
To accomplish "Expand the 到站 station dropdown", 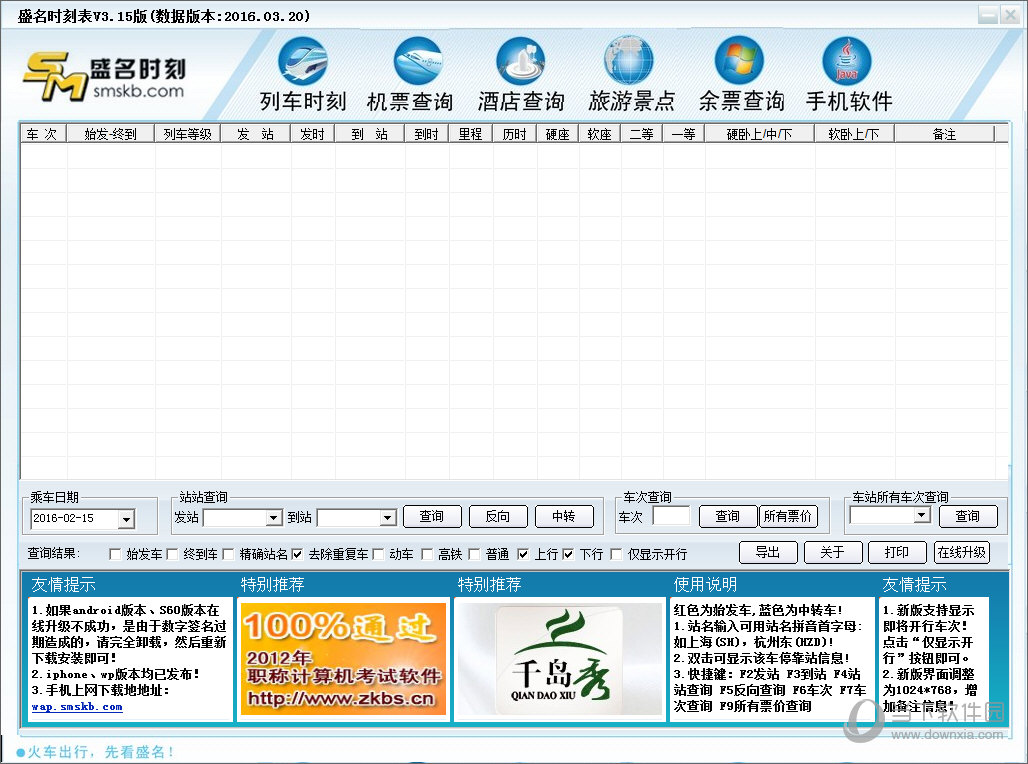I will [x=388, y=517].
